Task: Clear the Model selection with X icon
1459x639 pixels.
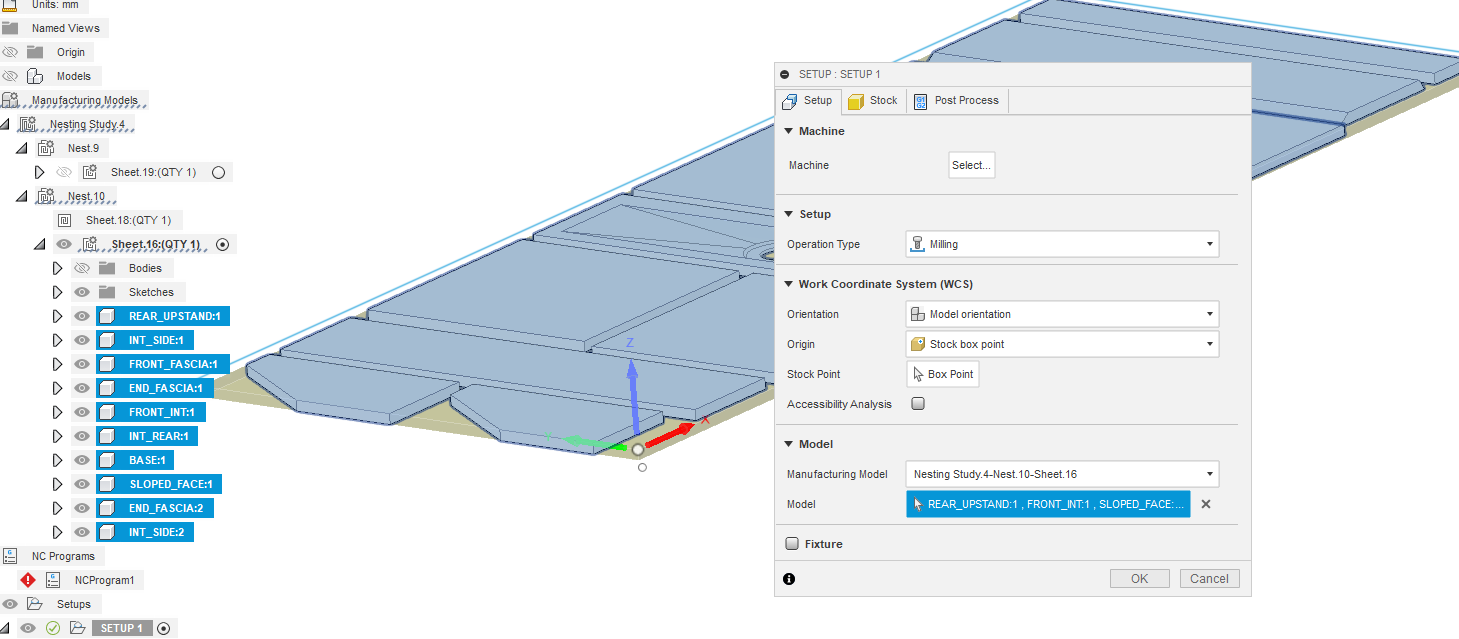Action: coord(1205,504)
